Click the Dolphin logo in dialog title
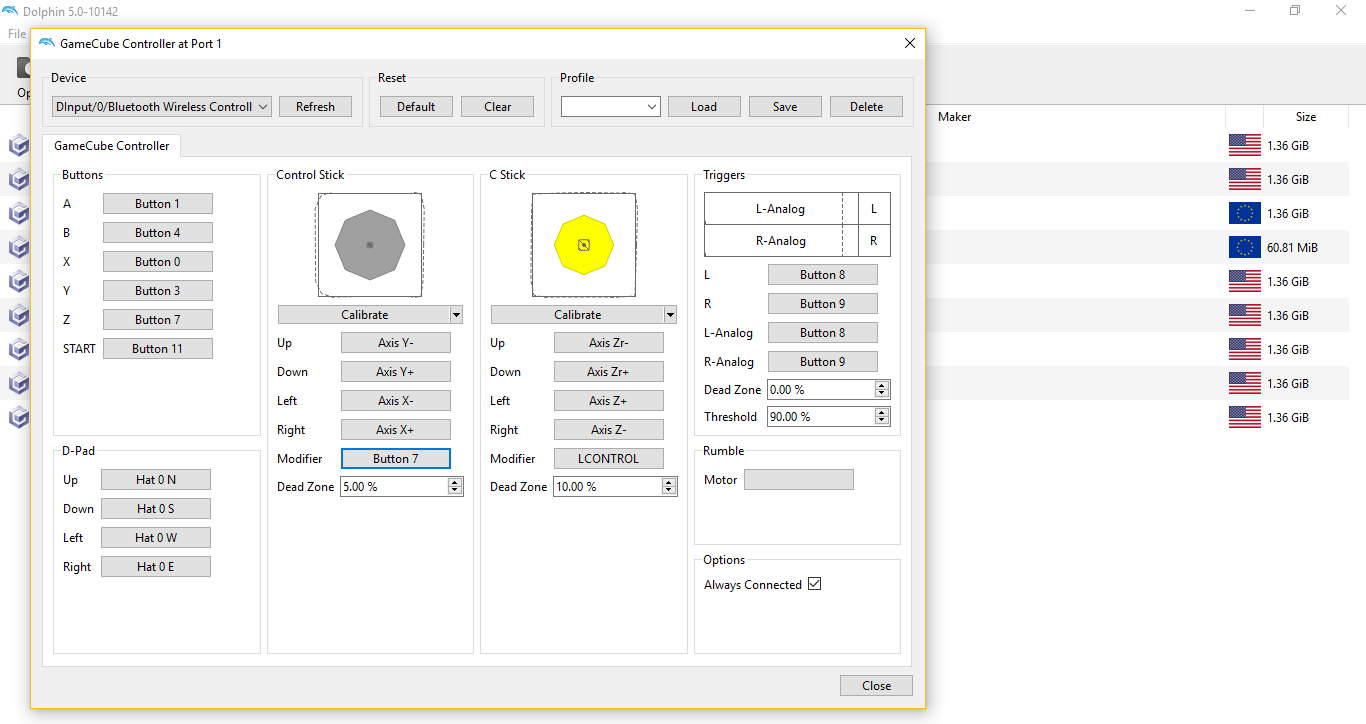 click(47, 44)
